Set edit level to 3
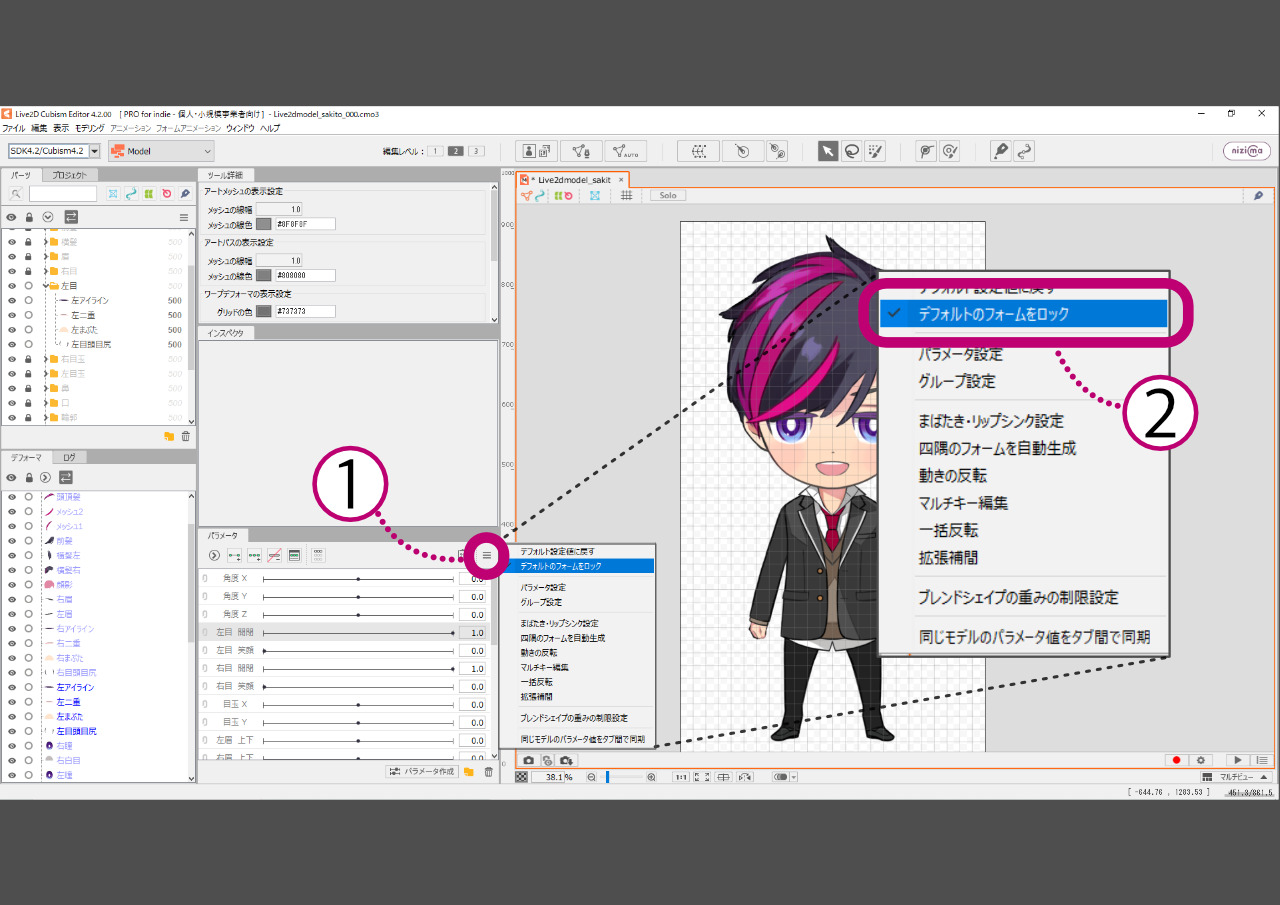1280x905 pixels. point(476,151)
